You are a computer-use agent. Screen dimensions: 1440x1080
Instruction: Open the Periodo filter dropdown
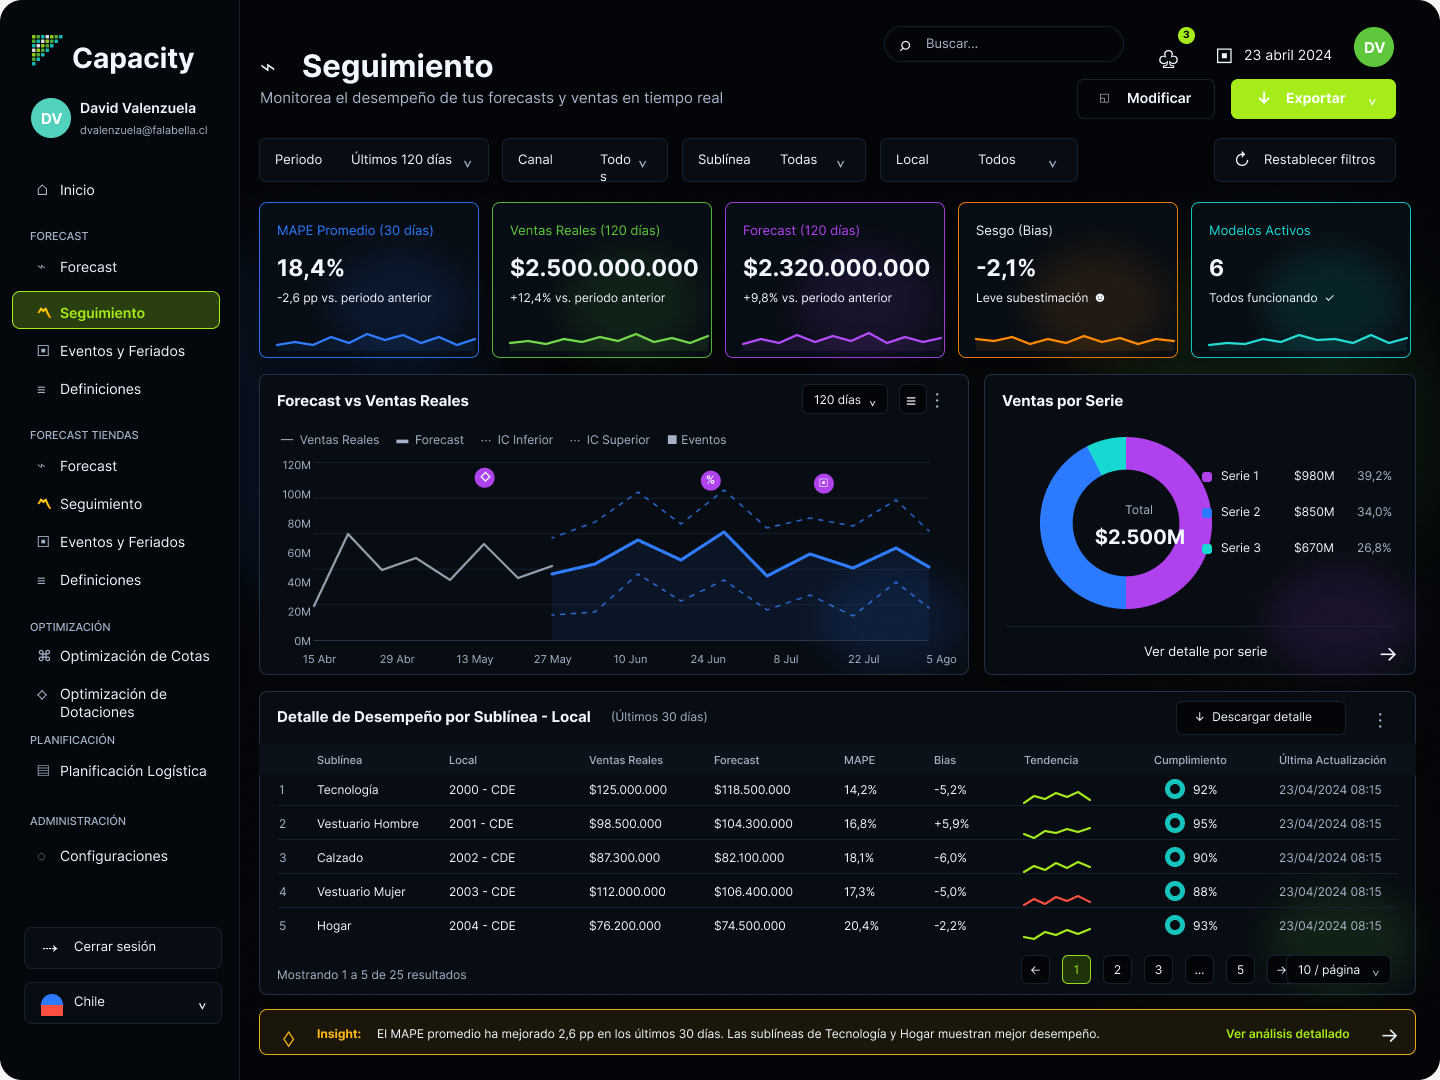pos(374,160)
